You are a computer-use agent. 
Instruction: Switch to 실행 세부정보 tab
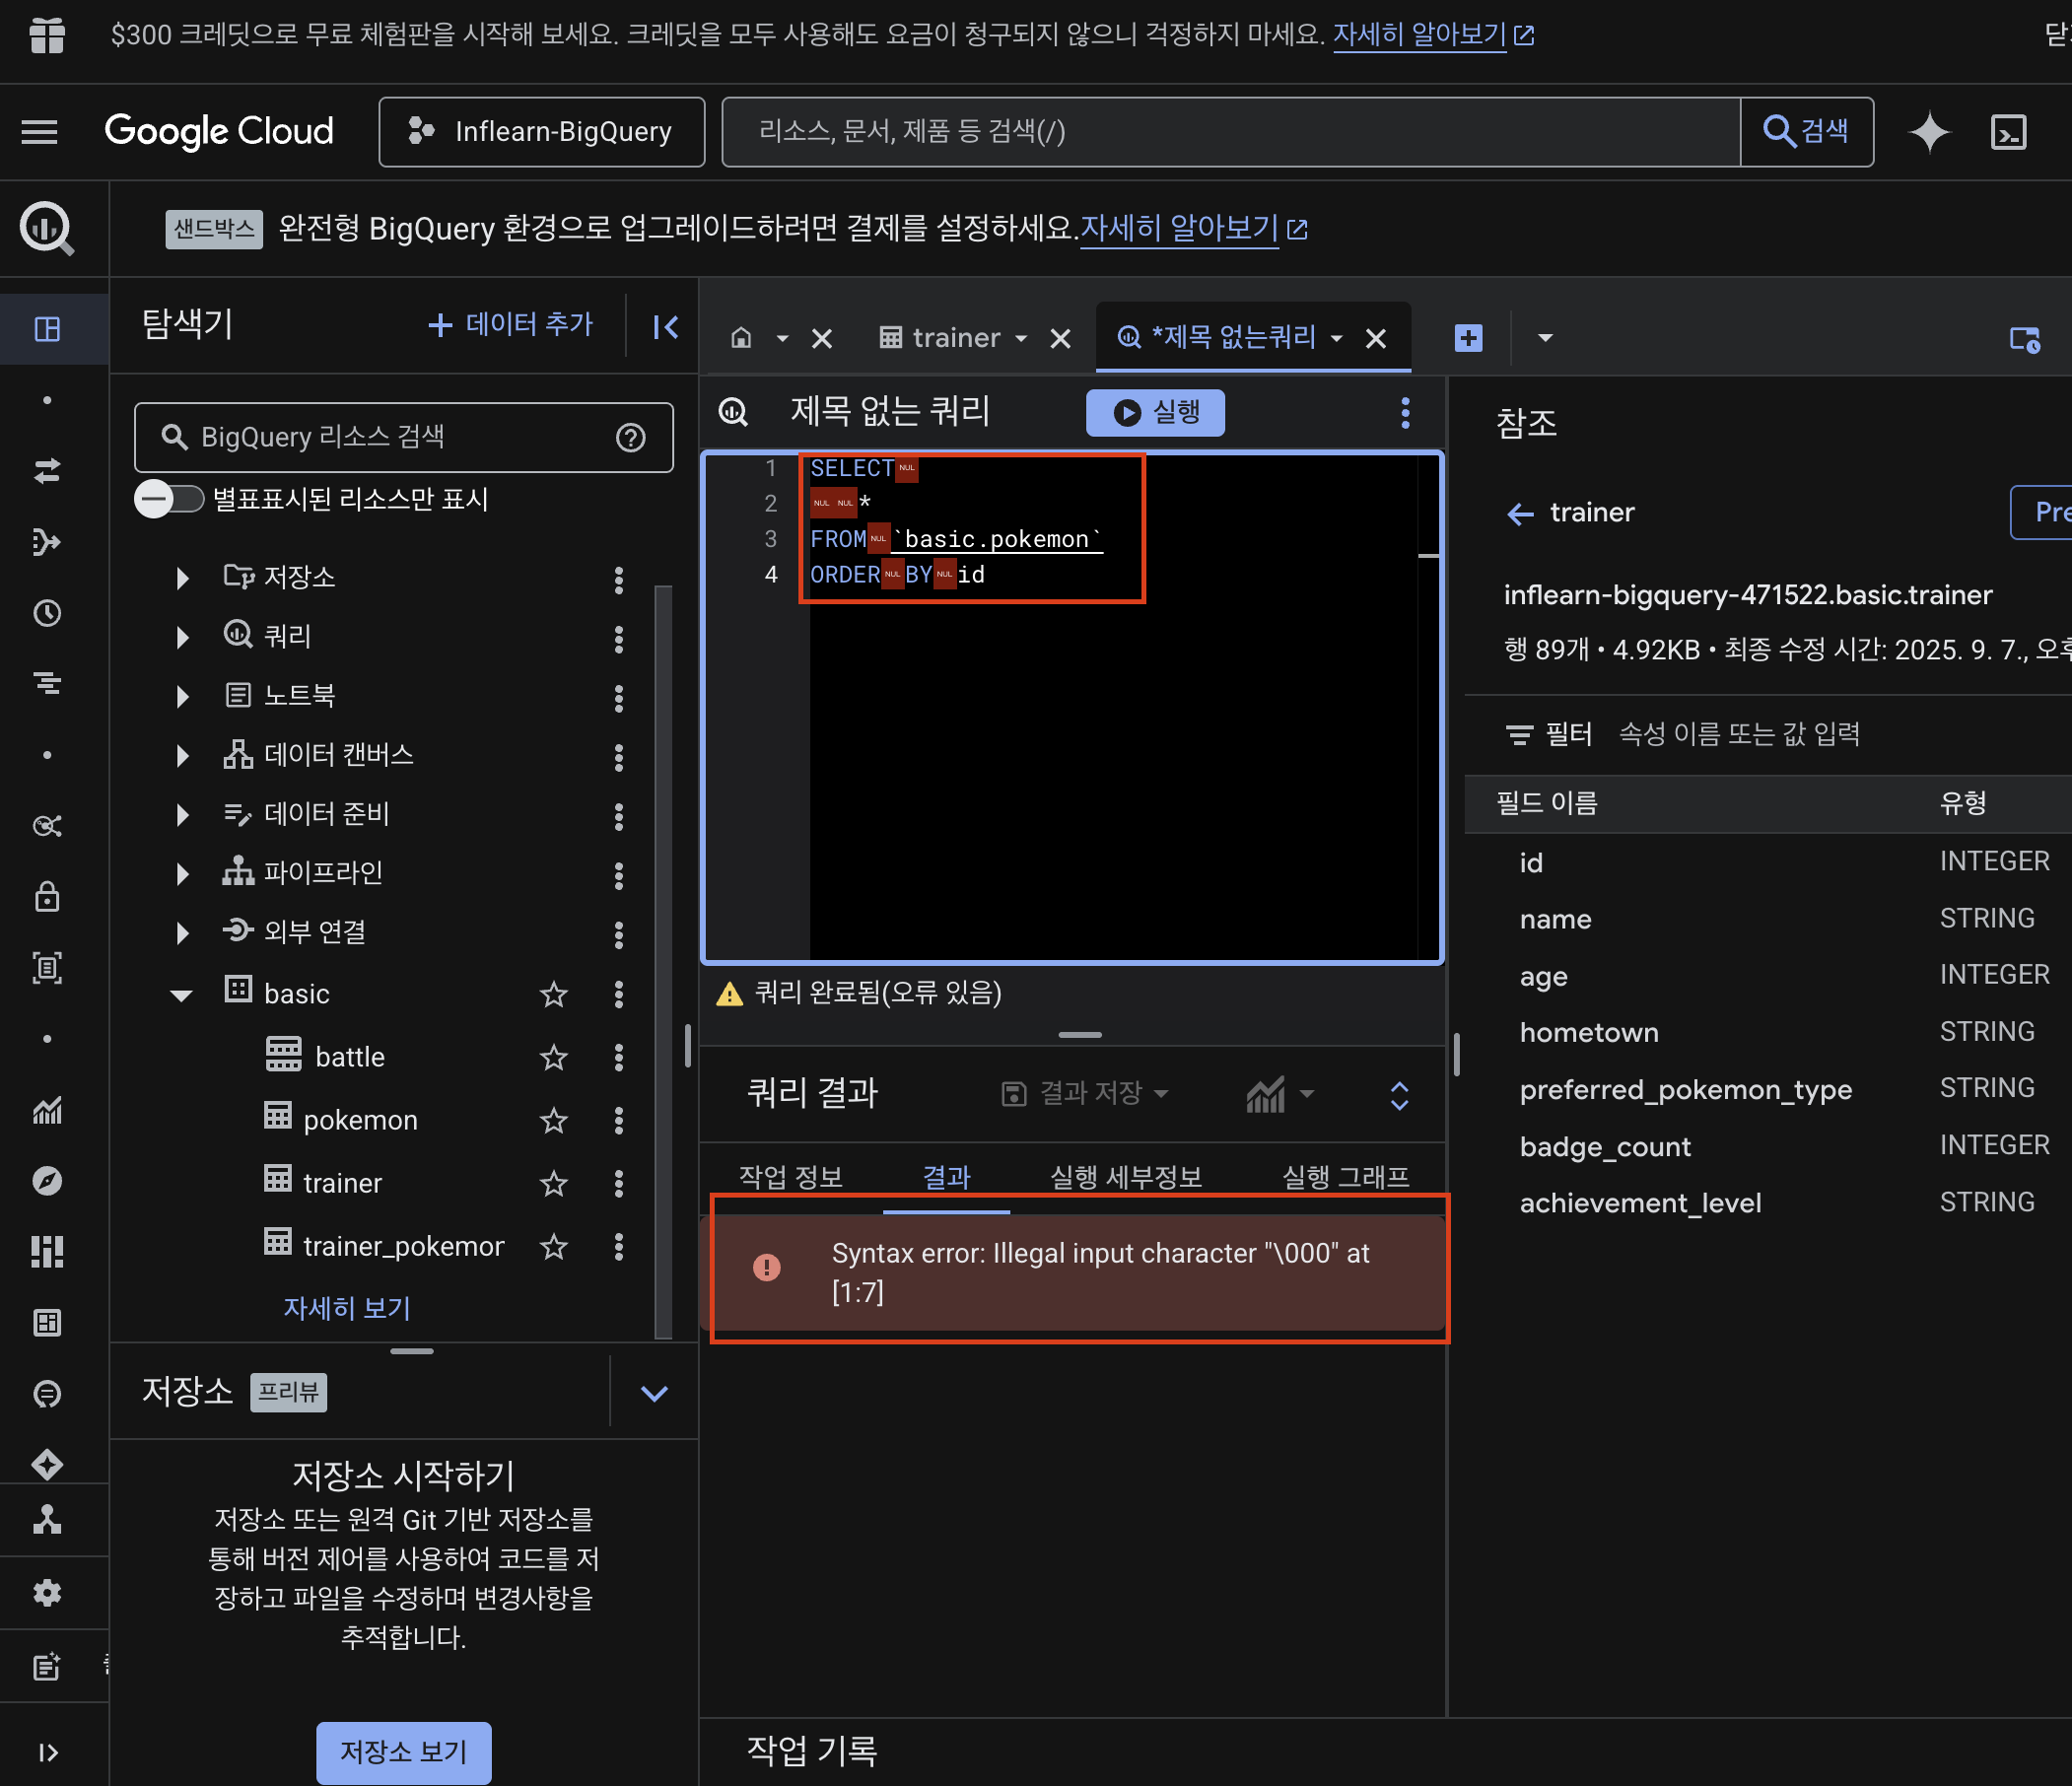(x=1126, y=1176)
